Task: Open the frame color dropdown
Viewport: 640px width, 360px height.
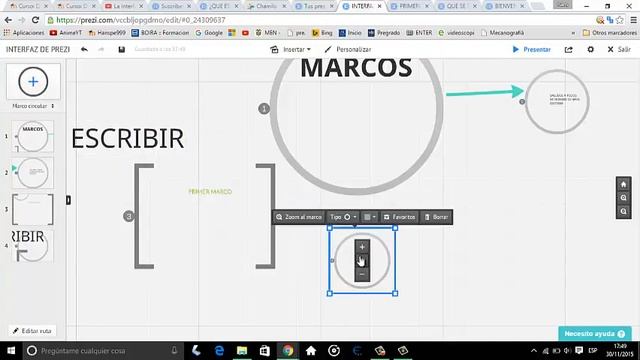Action: pyautogui.click(x=370, y=217)
